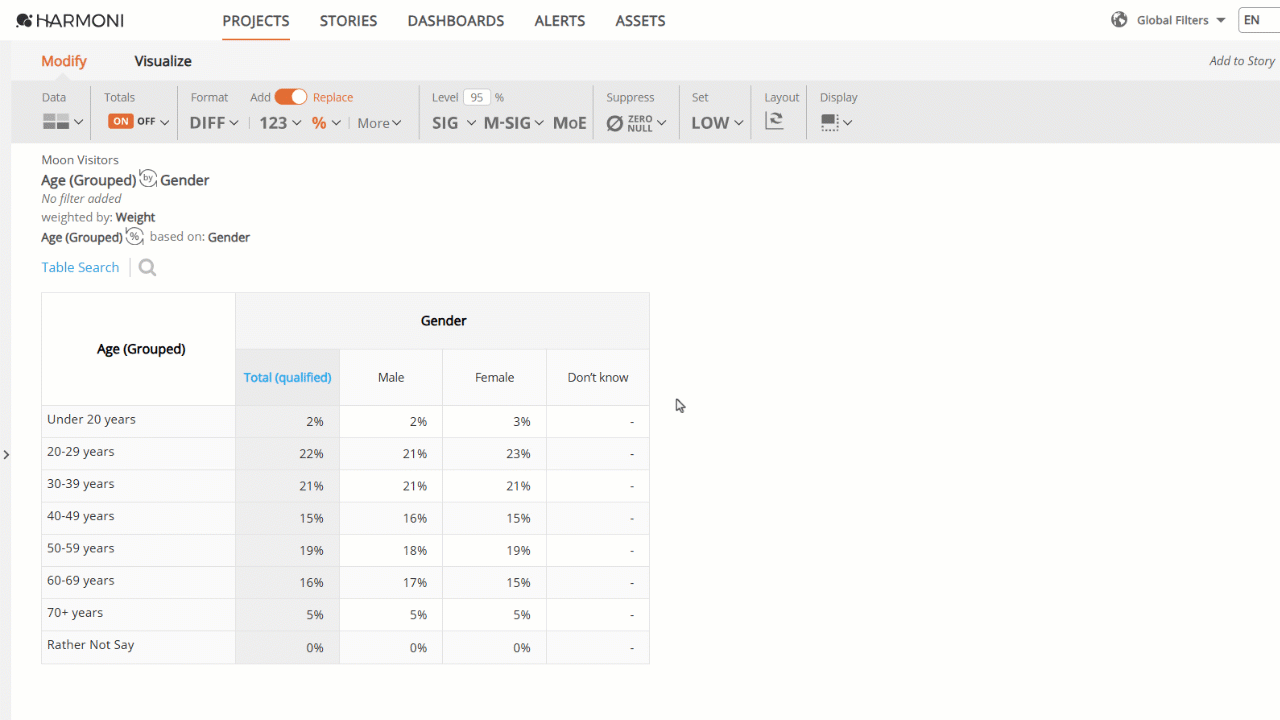Open the 123 number format dropdown
Screen dimensions: 1280x720
pos(280,123)
